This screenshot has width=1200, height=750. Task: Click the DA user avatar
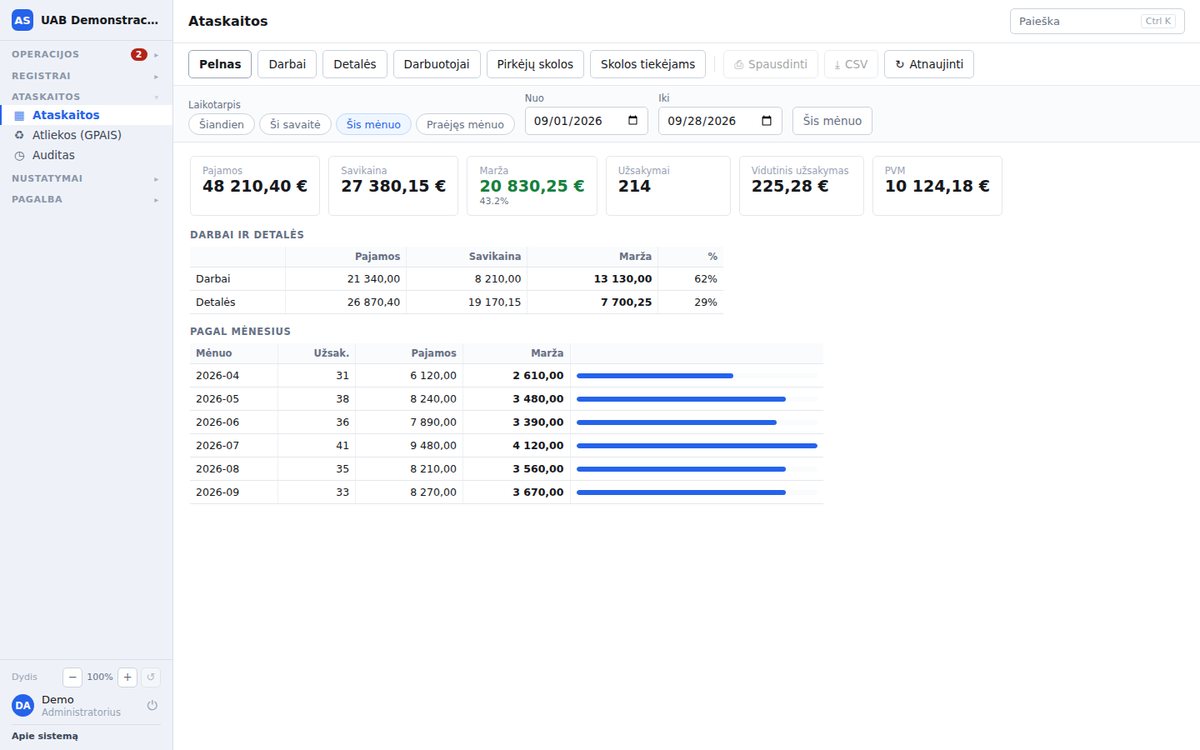[23, 705]
